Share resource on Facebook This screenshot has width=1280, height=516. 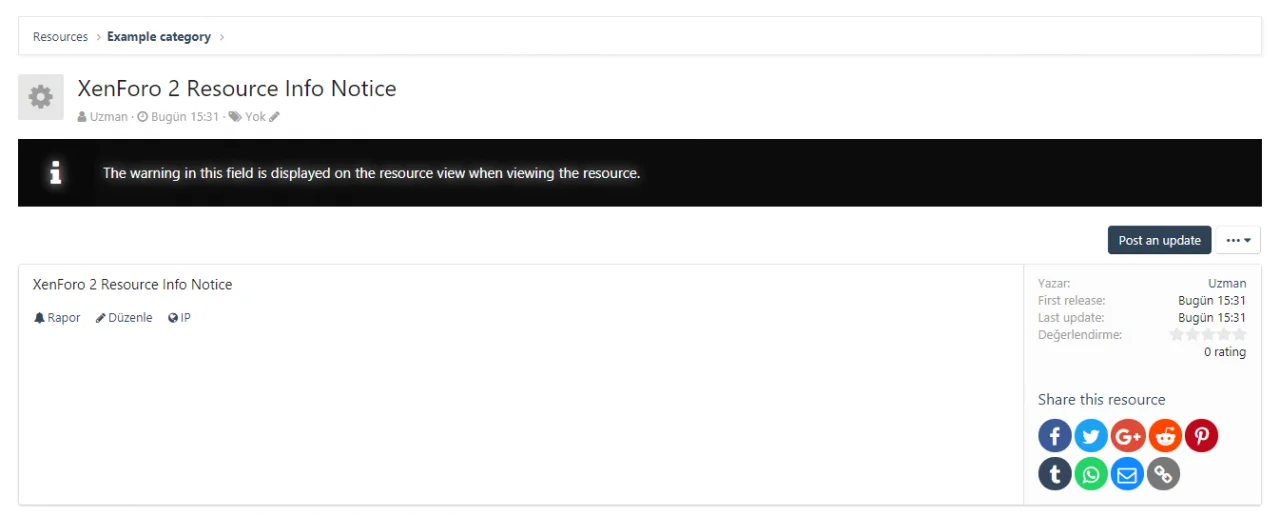(1055, 436)
